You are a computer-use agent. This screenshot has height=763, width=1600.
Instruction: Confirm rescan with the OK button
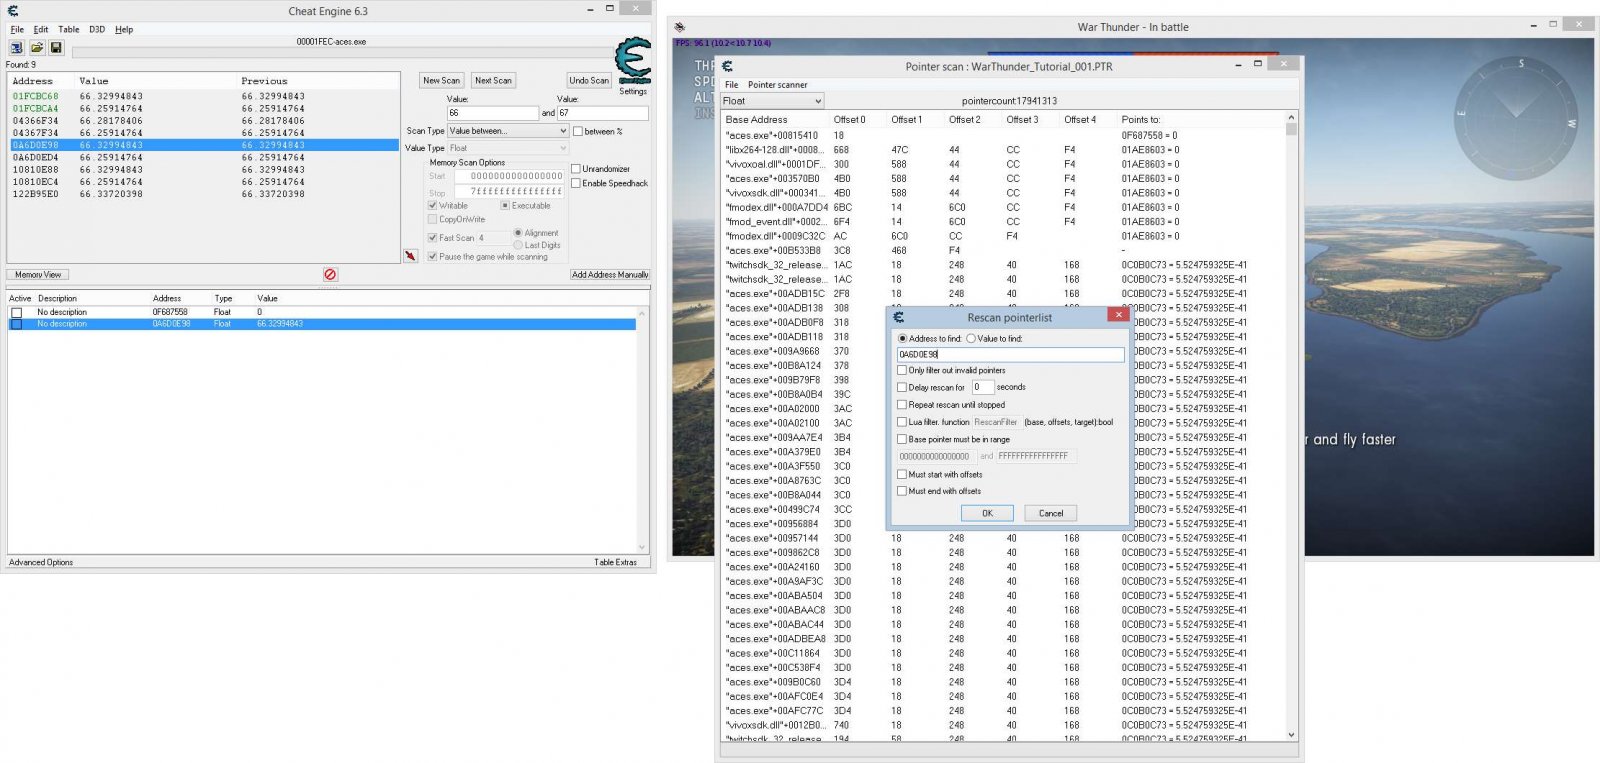(x=987, y=513)
